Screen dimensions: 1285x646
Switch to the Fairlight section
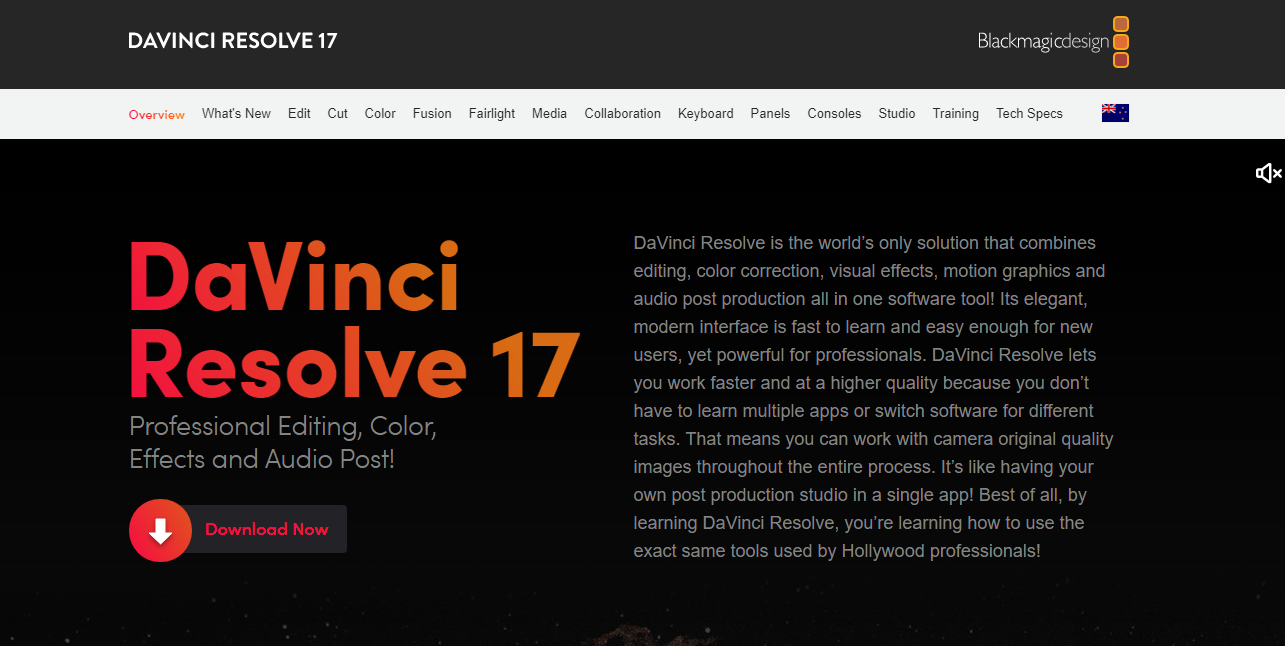[492, 114]
